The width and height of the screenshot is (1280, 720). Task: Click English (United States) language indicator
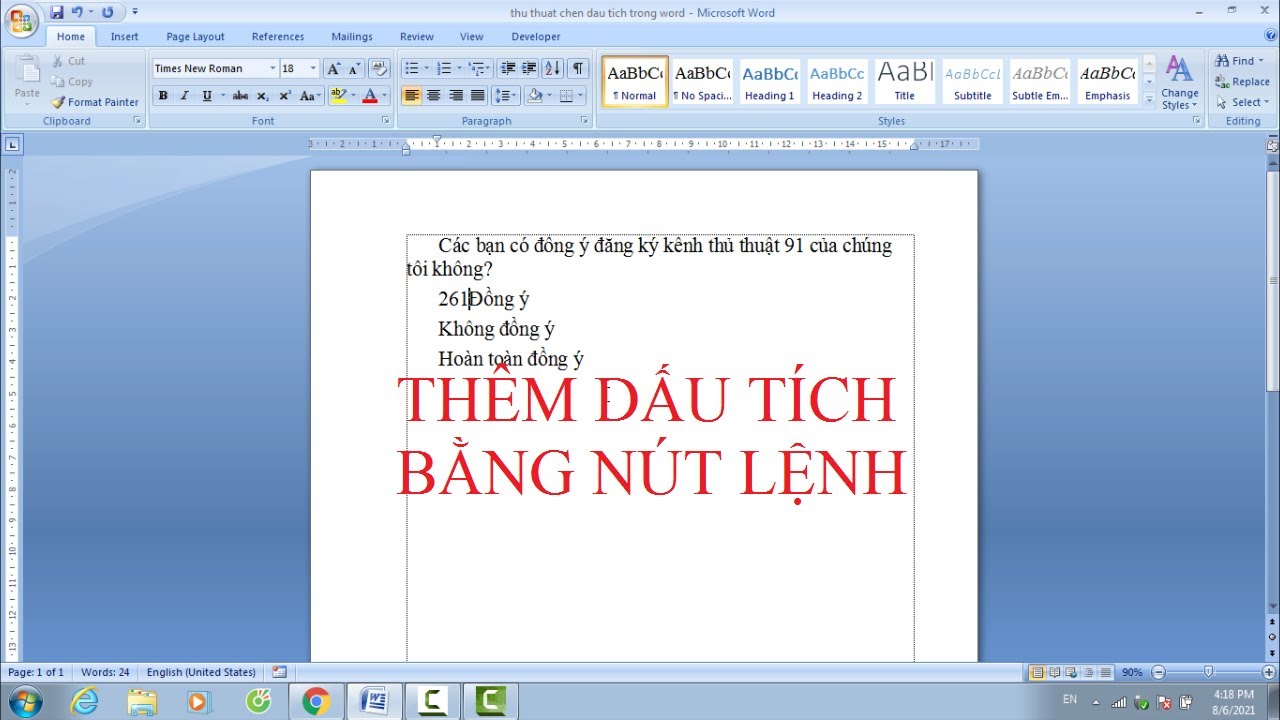pyautogui.click(x=201, y=672)
